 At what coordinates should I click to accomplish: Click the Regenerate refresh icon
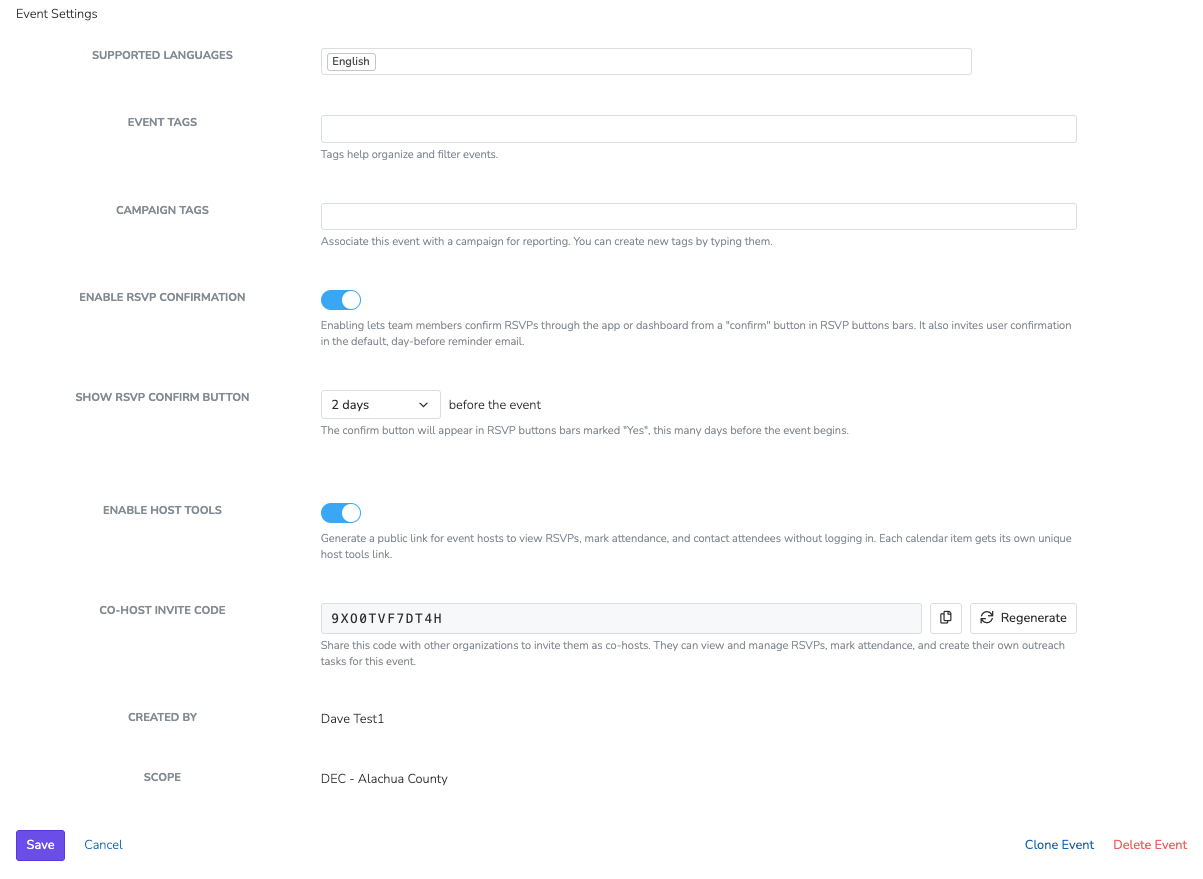(x=986, y=618)
